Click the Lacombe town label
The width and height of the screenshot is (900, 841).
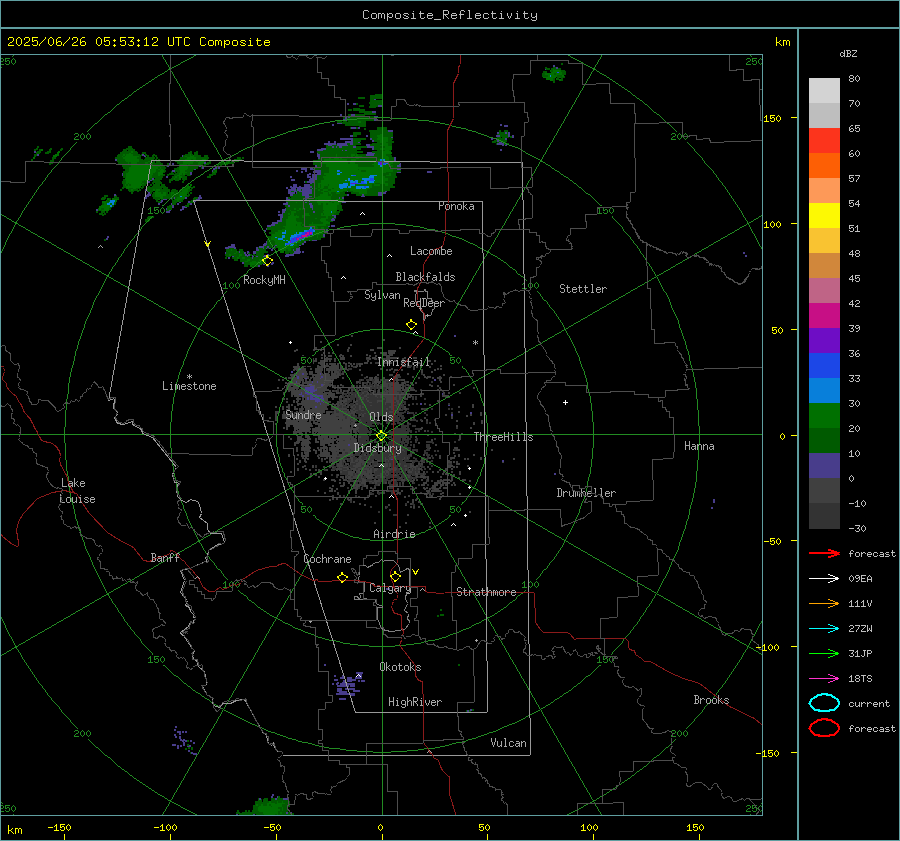(431, 251)
